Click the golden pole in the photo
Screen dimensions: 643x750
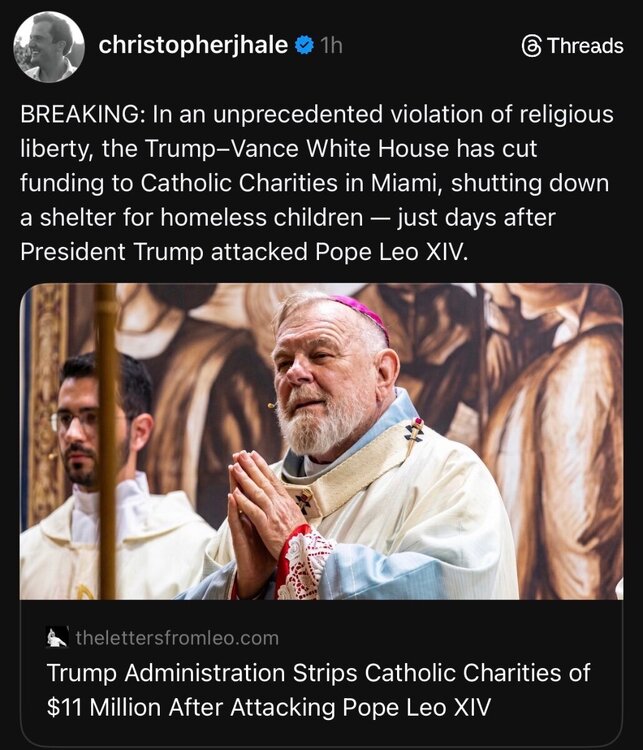pyautogui.click(x=107, y=440)
